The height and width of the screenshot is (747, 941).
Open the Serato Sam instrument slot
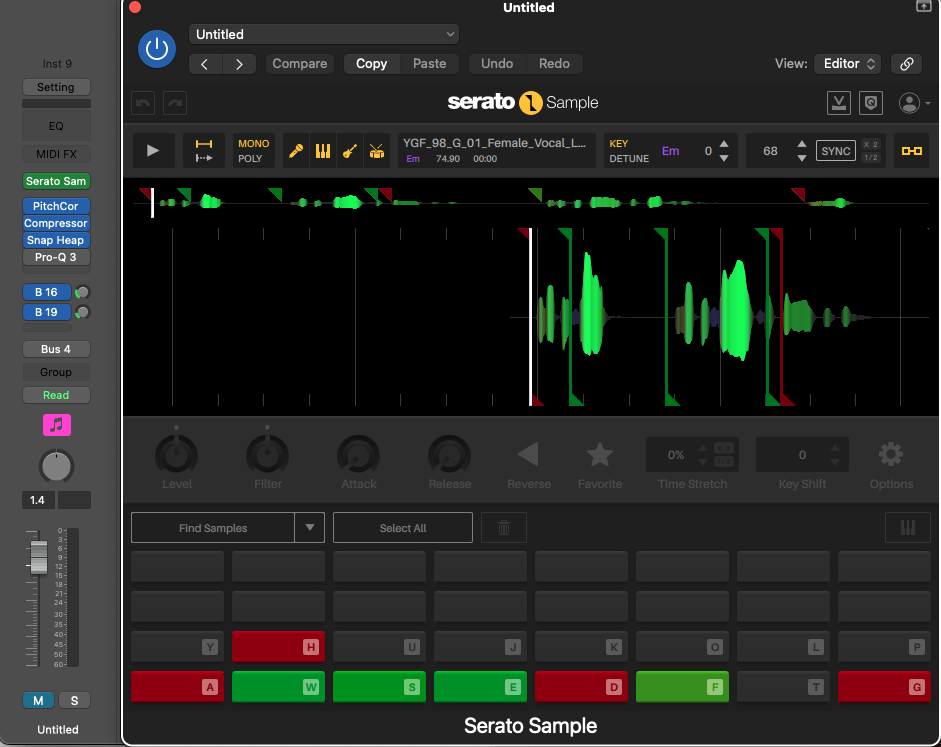[56, 181]
